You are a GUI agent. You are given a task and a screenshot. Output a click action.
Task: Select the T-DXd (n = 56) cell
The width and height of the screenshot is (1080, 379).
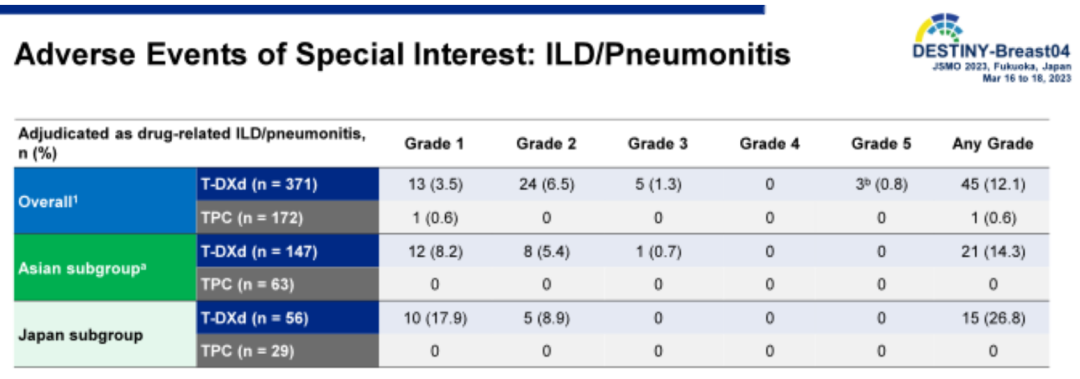pos(288,318)
